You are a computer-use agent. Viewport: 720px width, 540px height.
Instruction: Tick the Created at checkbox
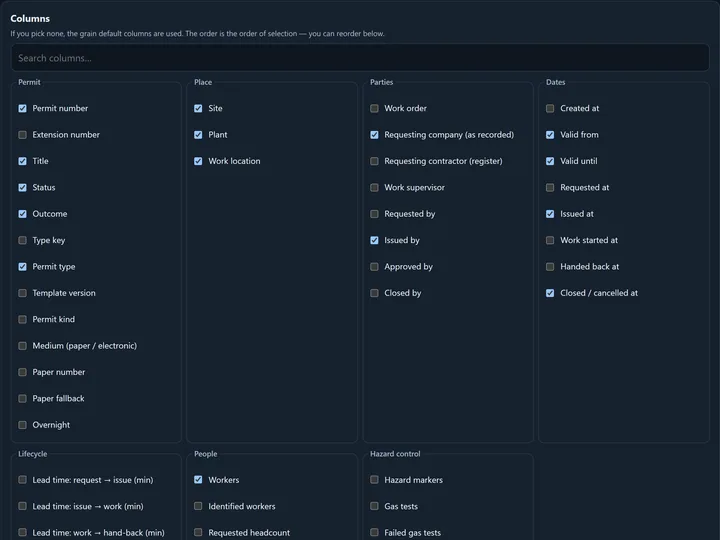pos(550,108)
